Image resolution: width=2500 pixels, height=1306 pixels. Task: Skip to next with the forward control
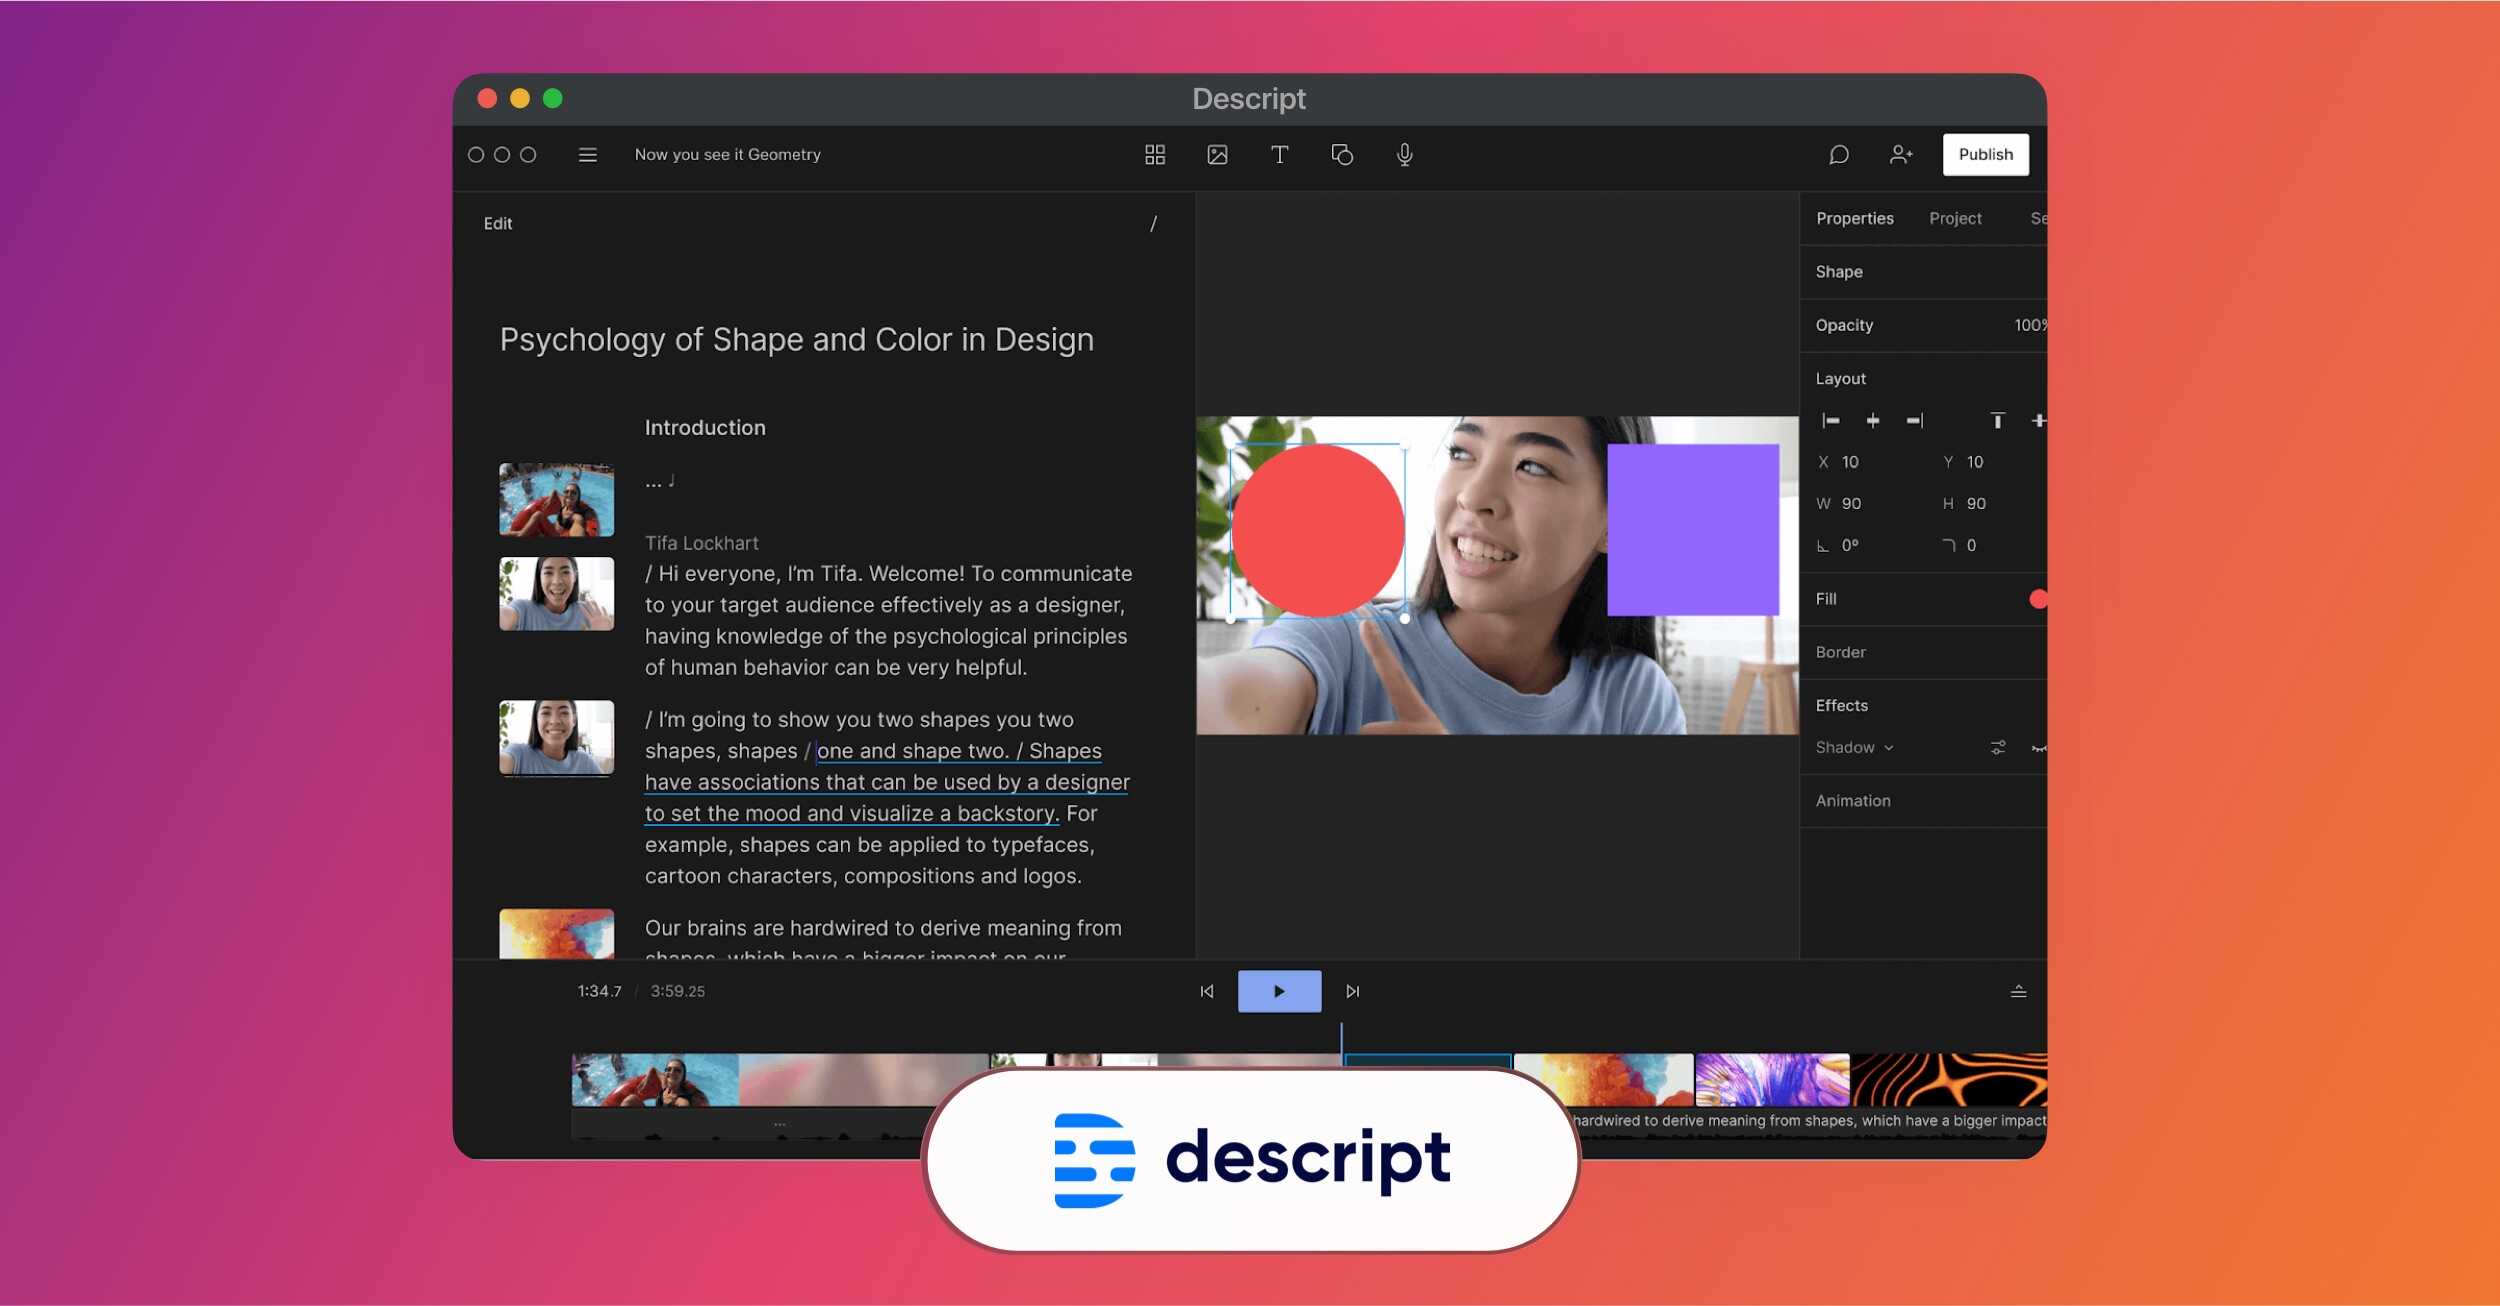[1352, 991]
